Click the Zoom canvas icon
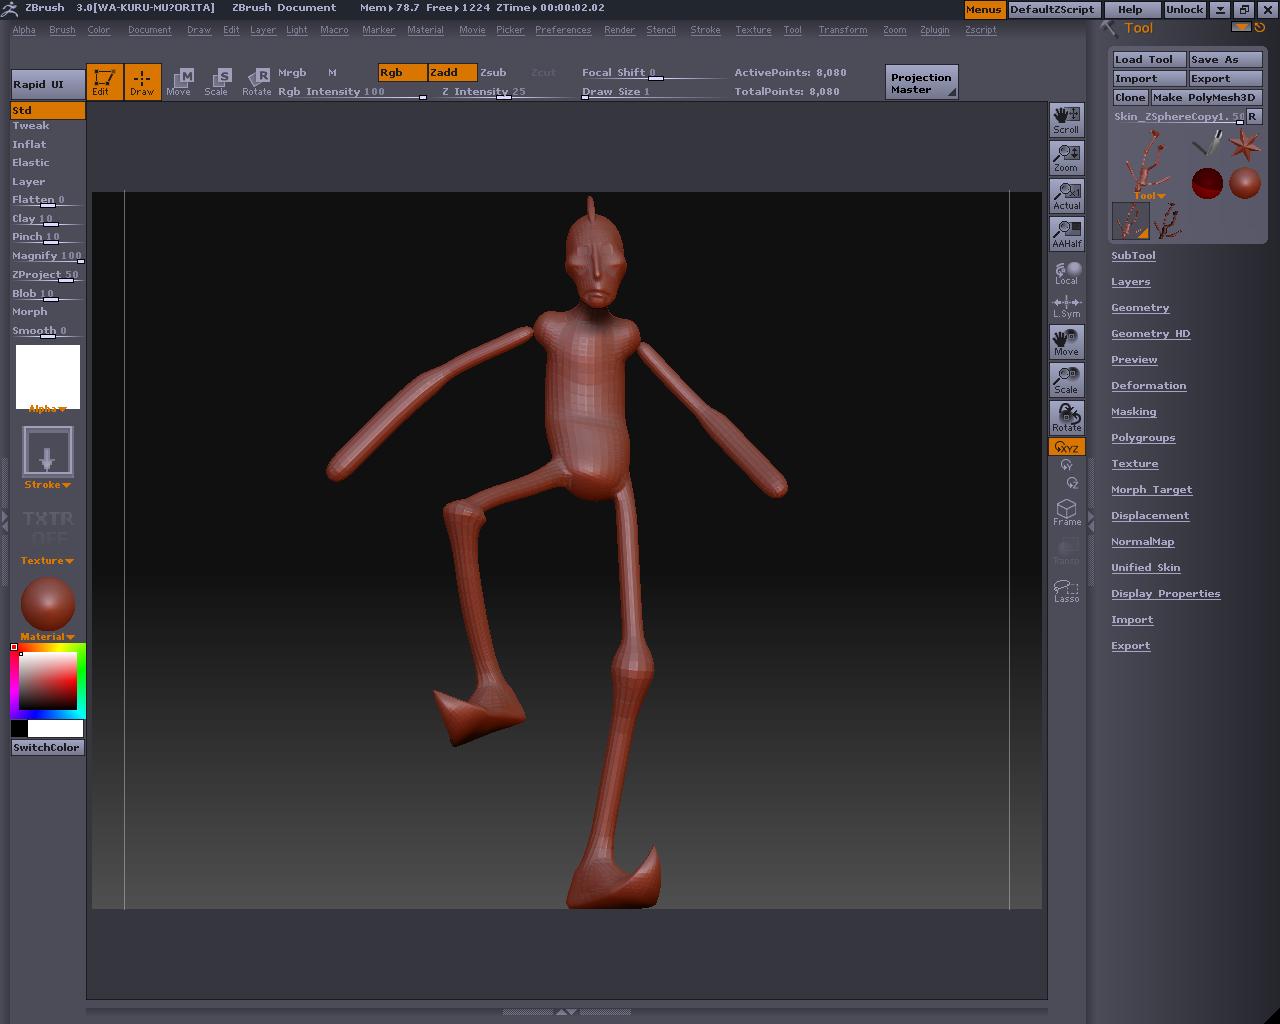Viewport: 1280px width, 1024px height. tap(1066, 158)
